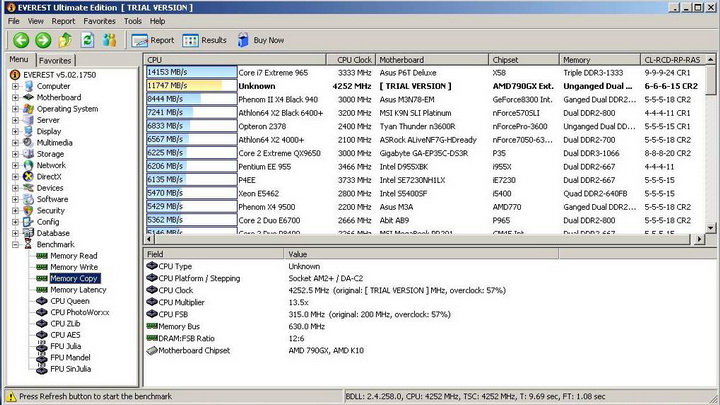Sort by the Motherboard column header
The image size is (720, 405).
coord(432,60)
